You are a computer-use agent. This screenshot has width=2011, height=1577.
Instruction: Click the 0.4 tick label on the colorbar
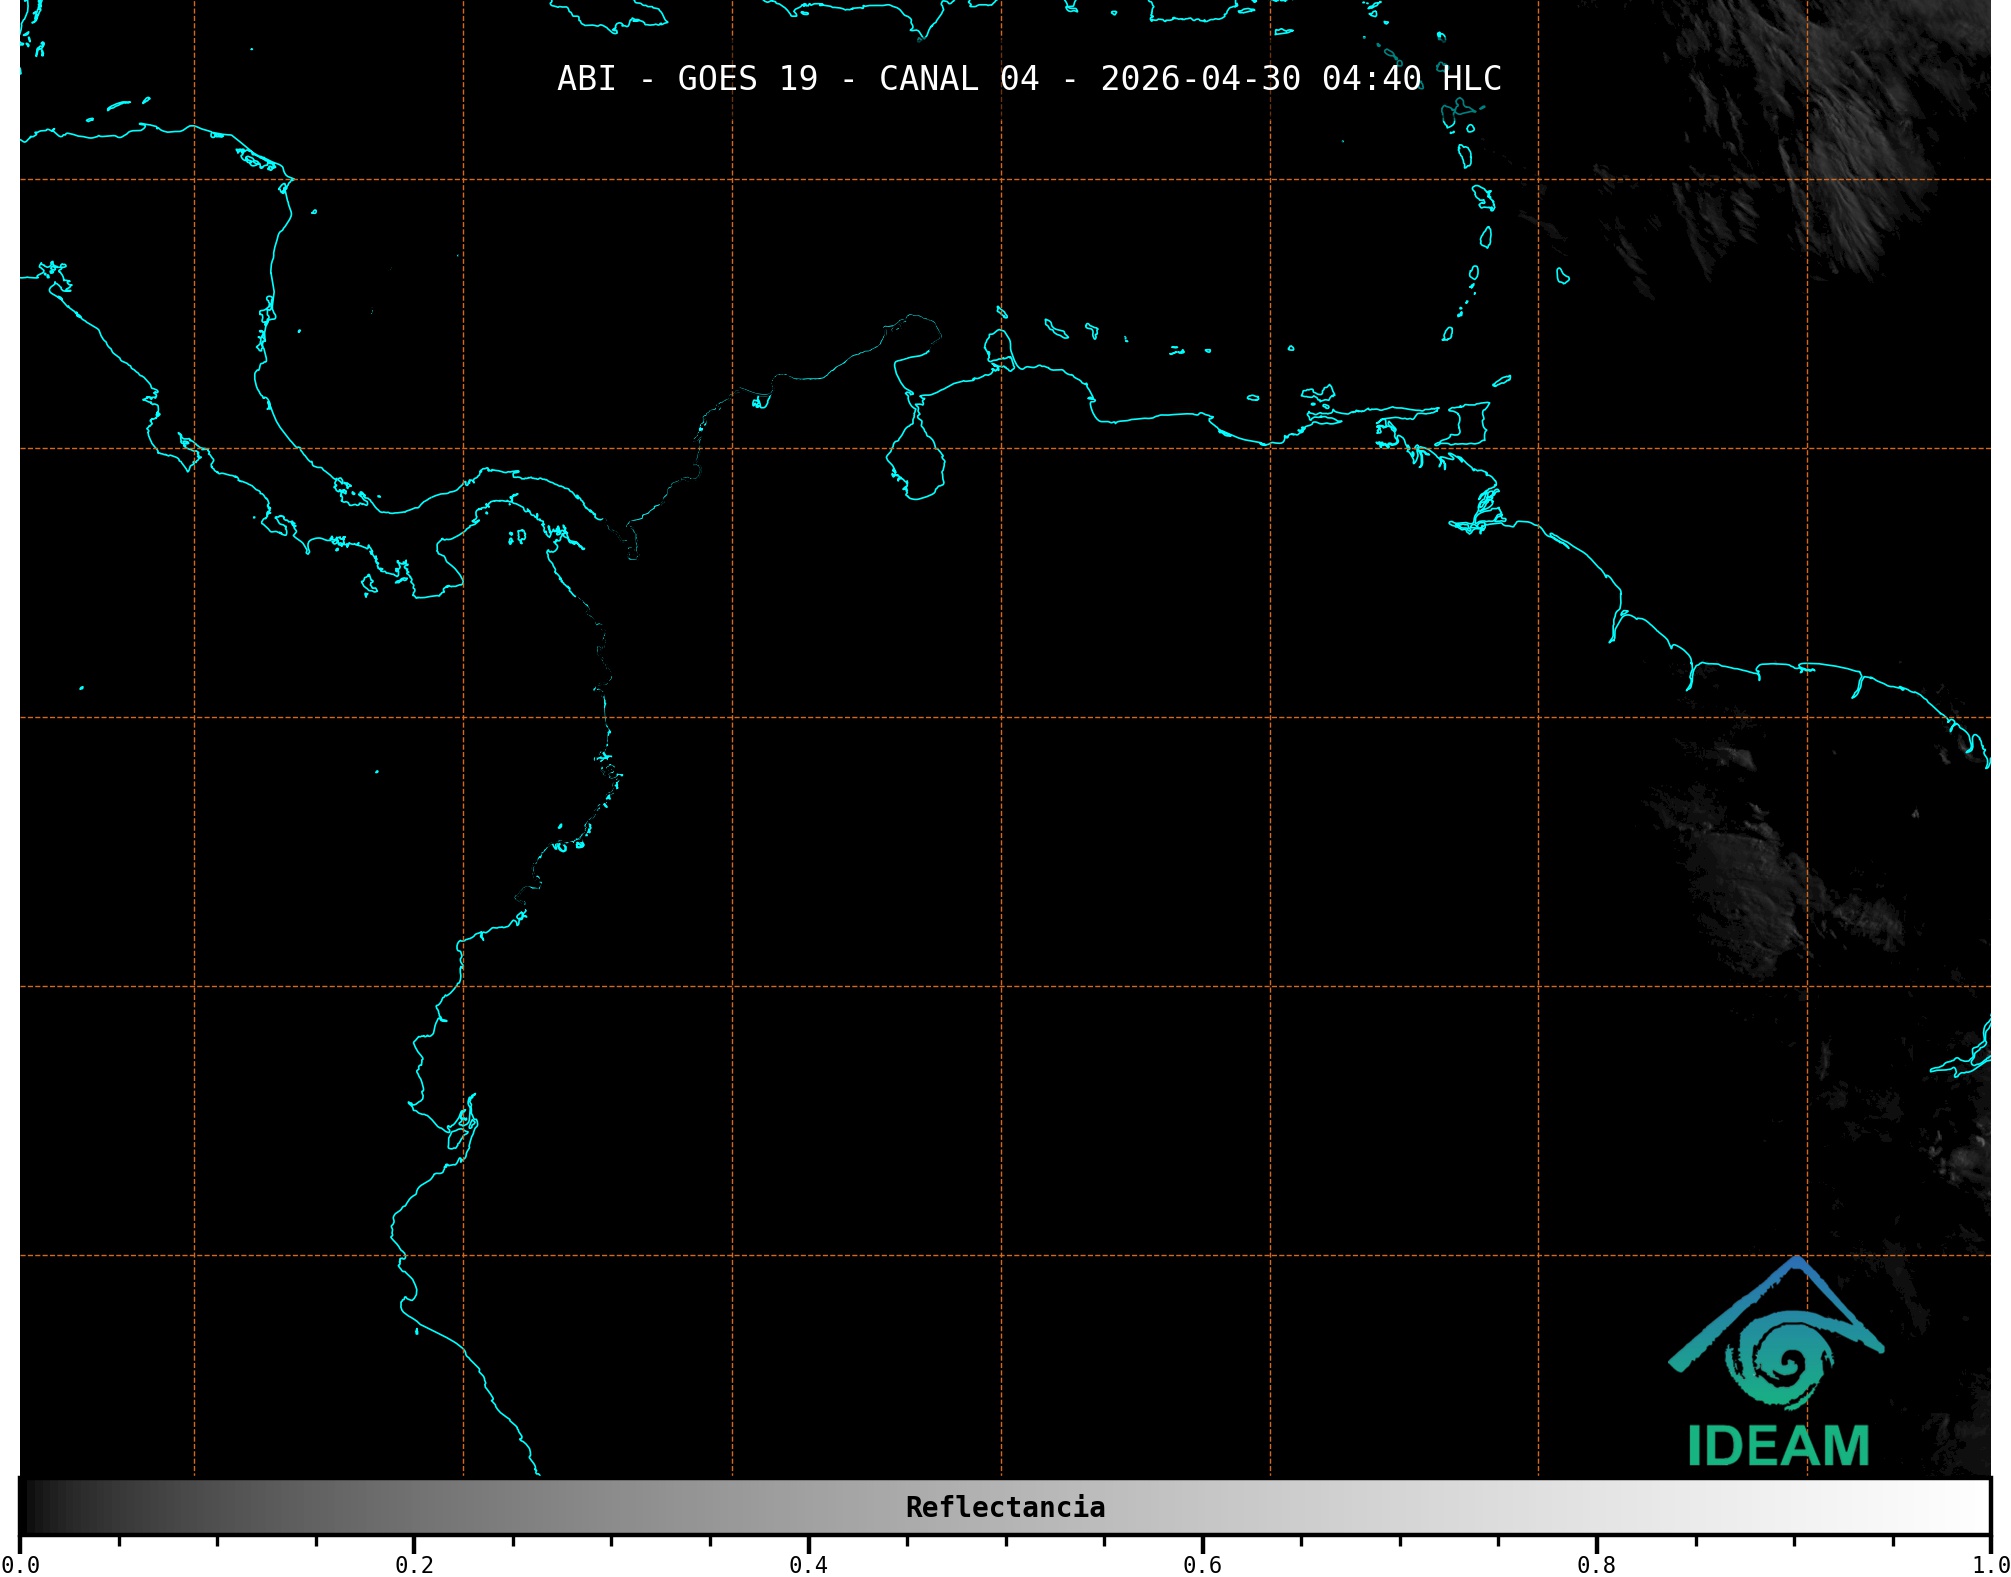(808, 1565)
